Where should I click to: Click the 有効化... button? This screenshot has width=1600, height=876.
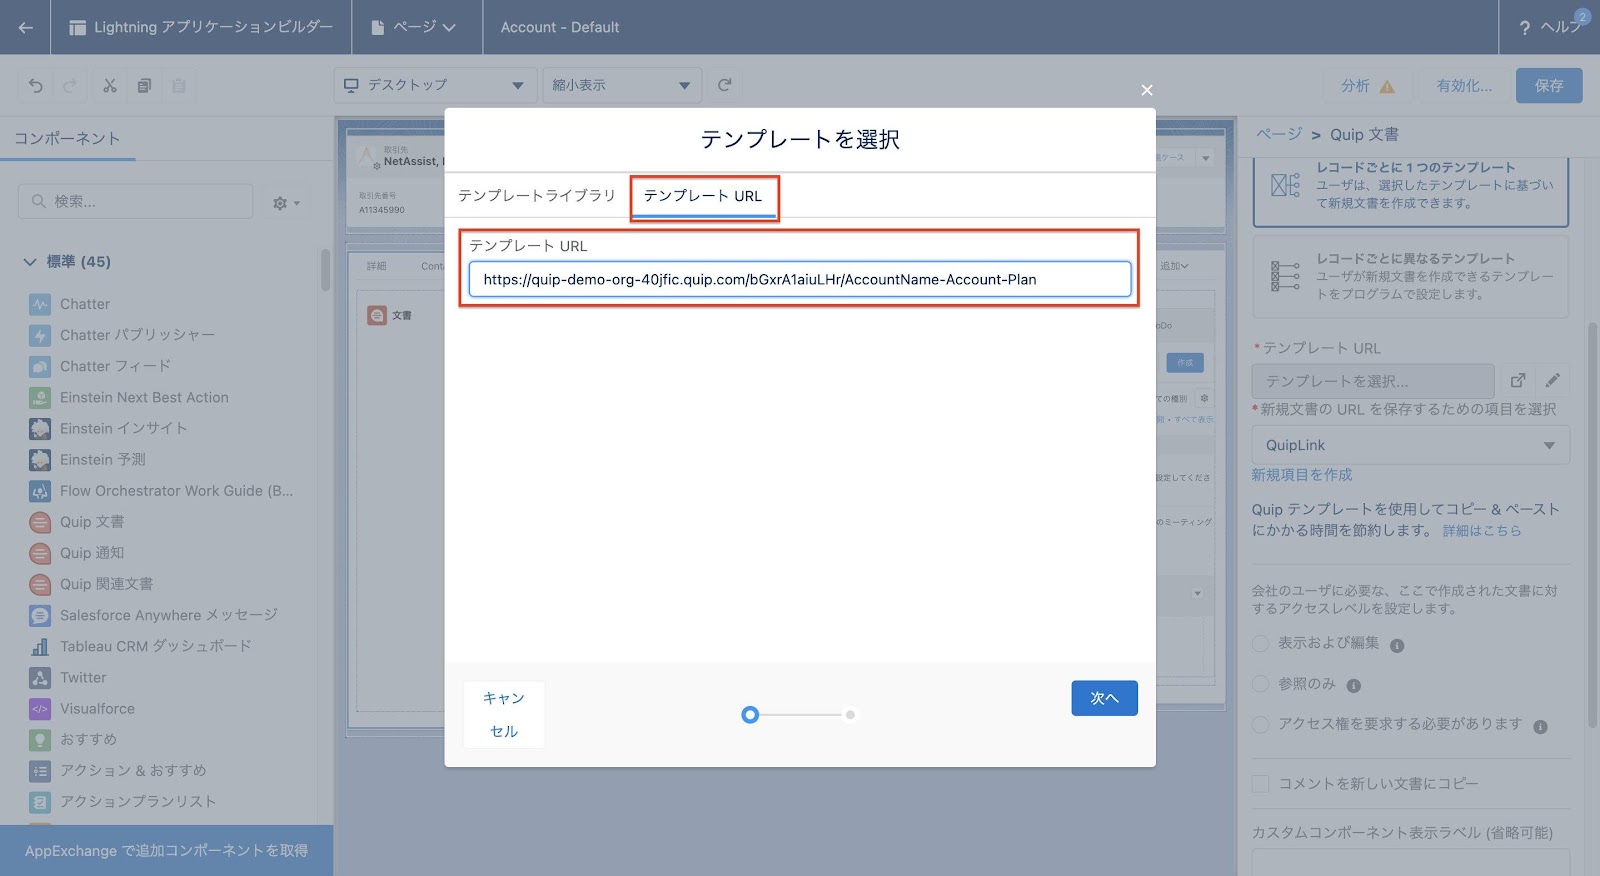tap(1464, 86)
